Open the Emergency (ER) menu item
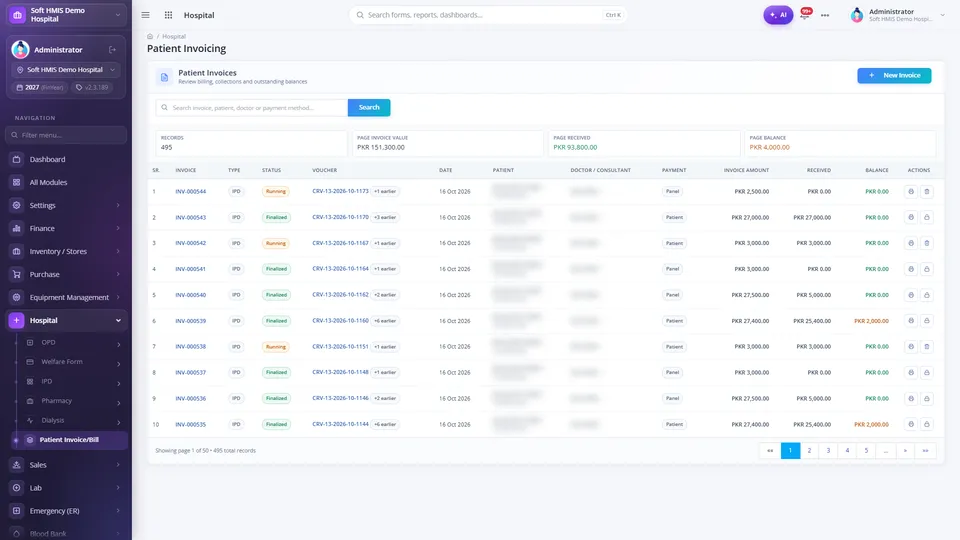The height and width of the screenshot is (540, 960). [x=66, y=511]
